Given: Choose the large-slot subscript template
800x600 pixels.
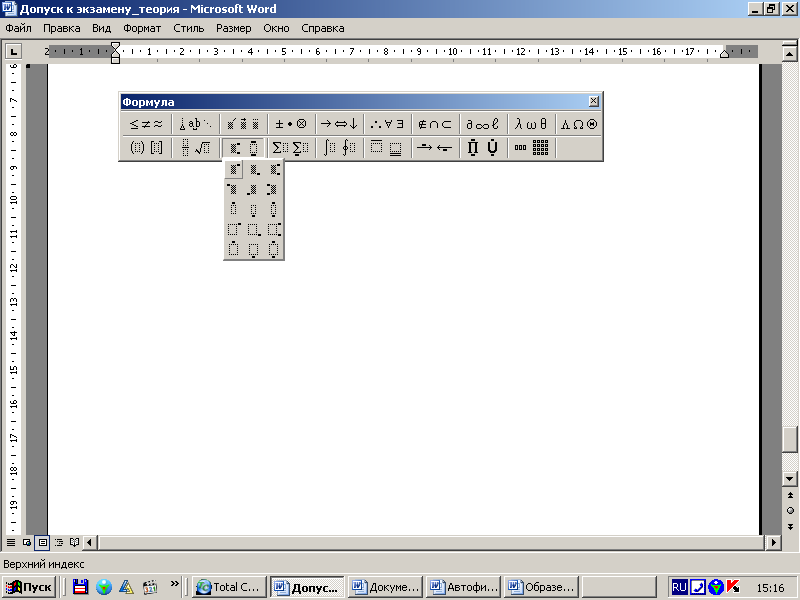Looking at the screenshot, I should [x=254, y=229].
